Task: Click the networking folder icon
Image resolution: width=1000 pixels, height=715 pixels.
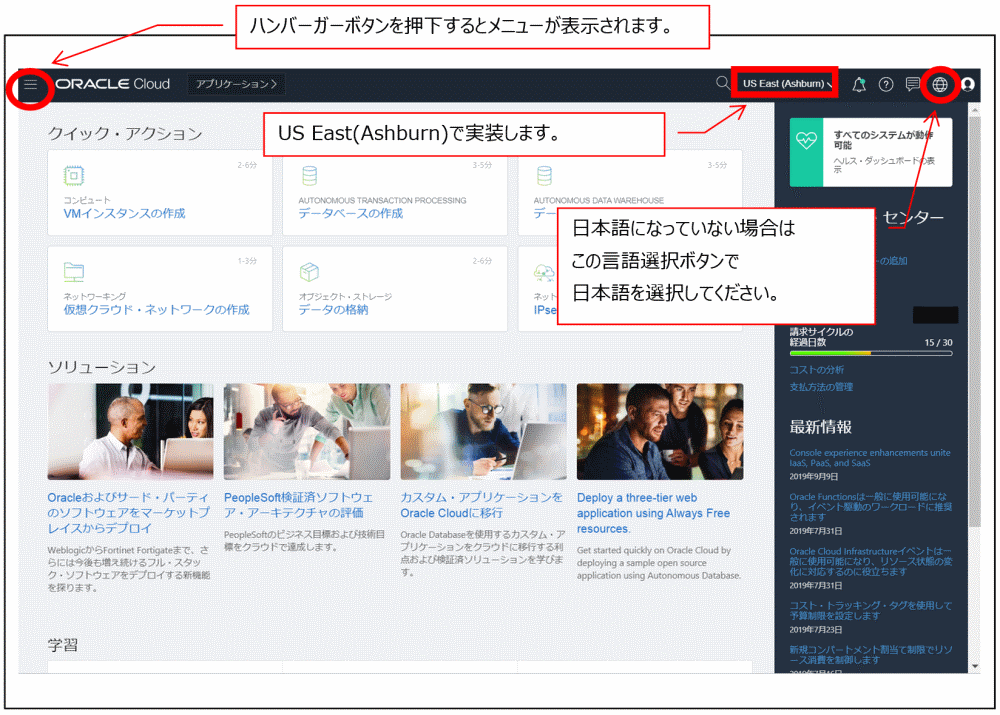Action: tap(74, 272)
